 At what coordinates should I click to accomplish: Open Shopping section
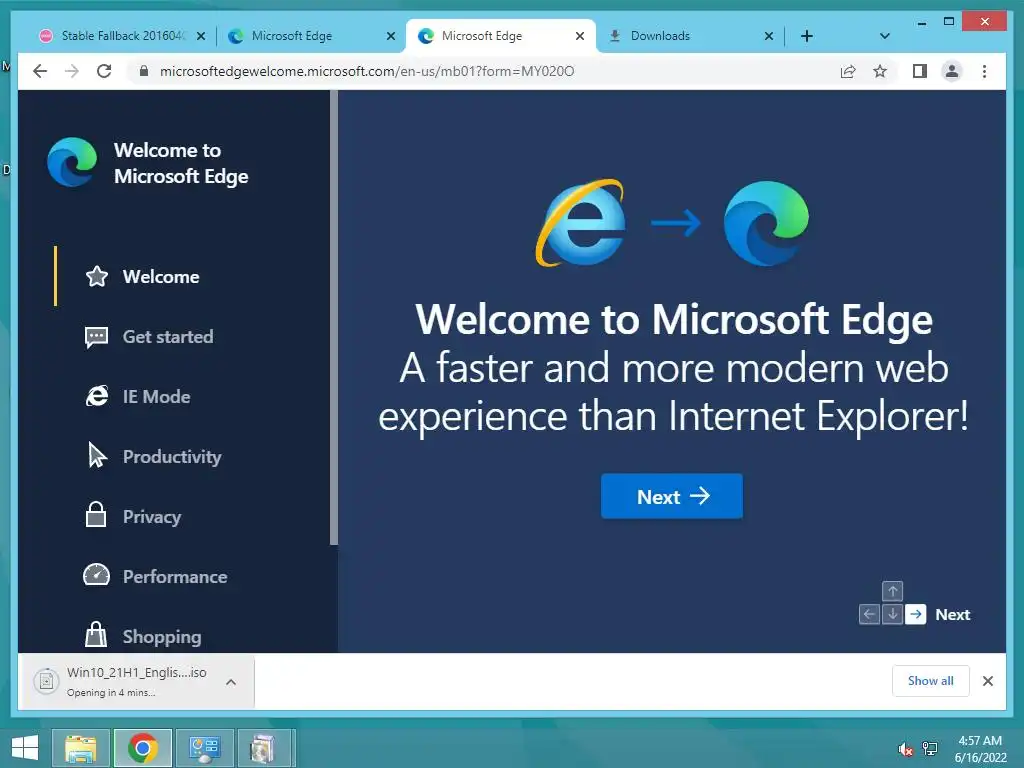(x=161, y=636)
